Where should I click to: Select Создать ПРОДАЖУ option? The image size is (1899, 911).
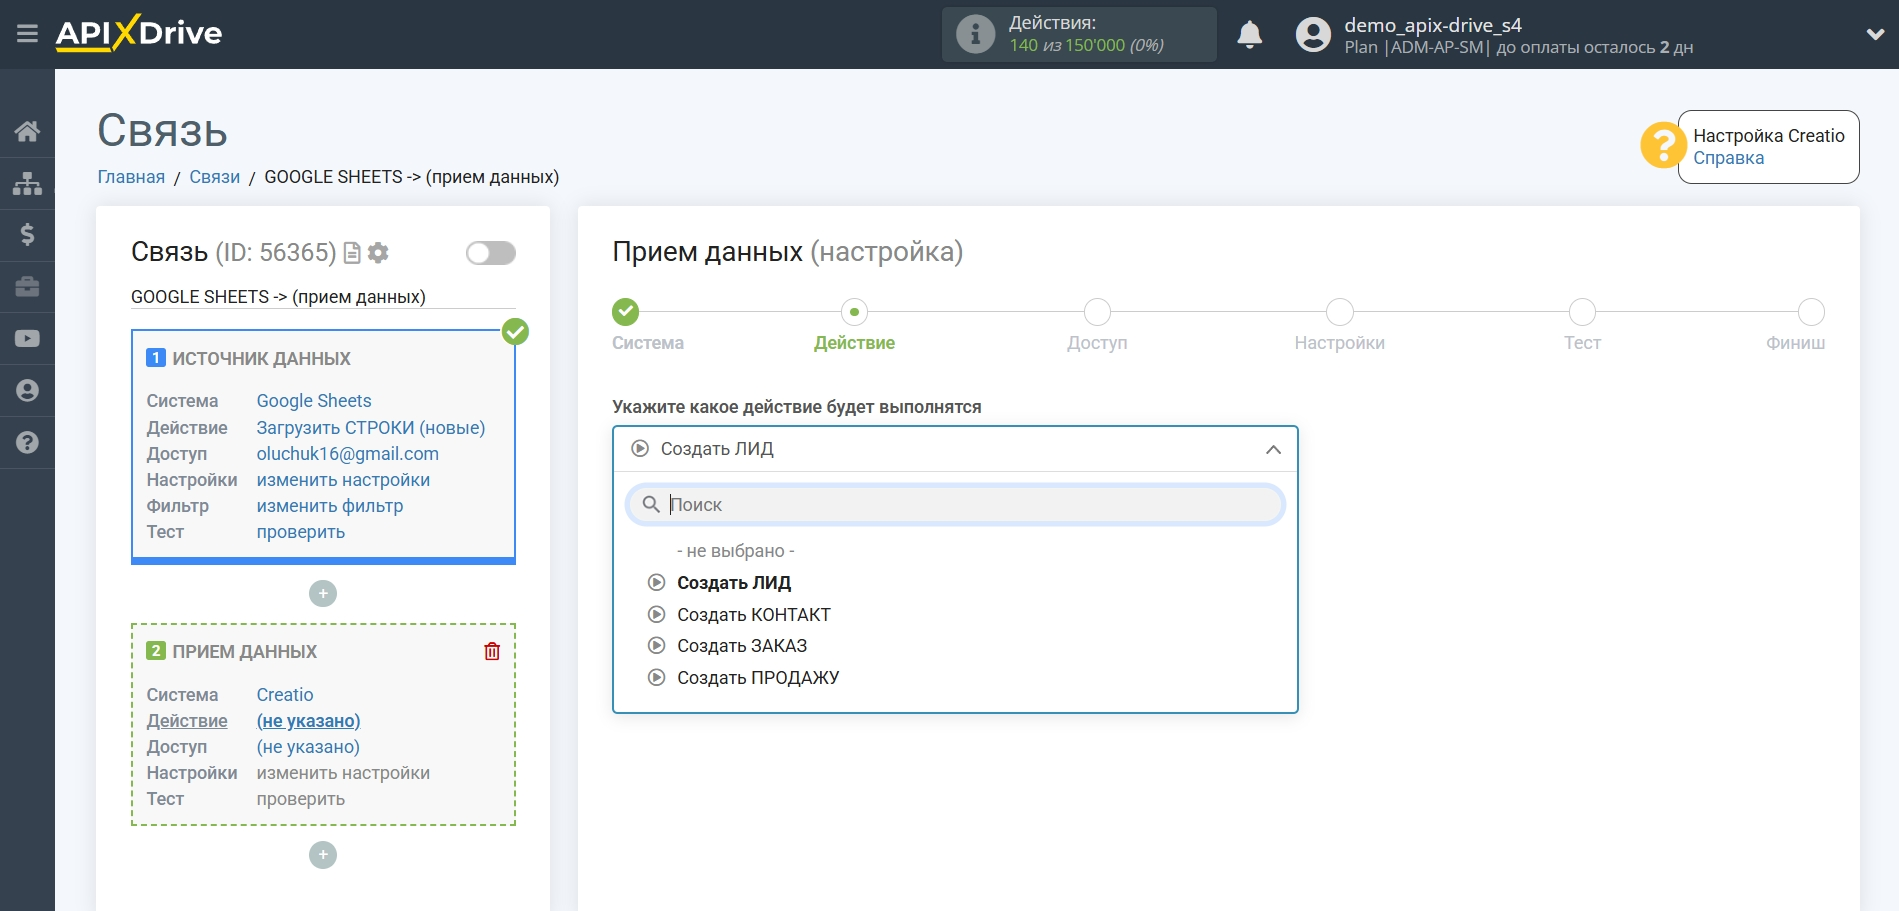[757, 678]
